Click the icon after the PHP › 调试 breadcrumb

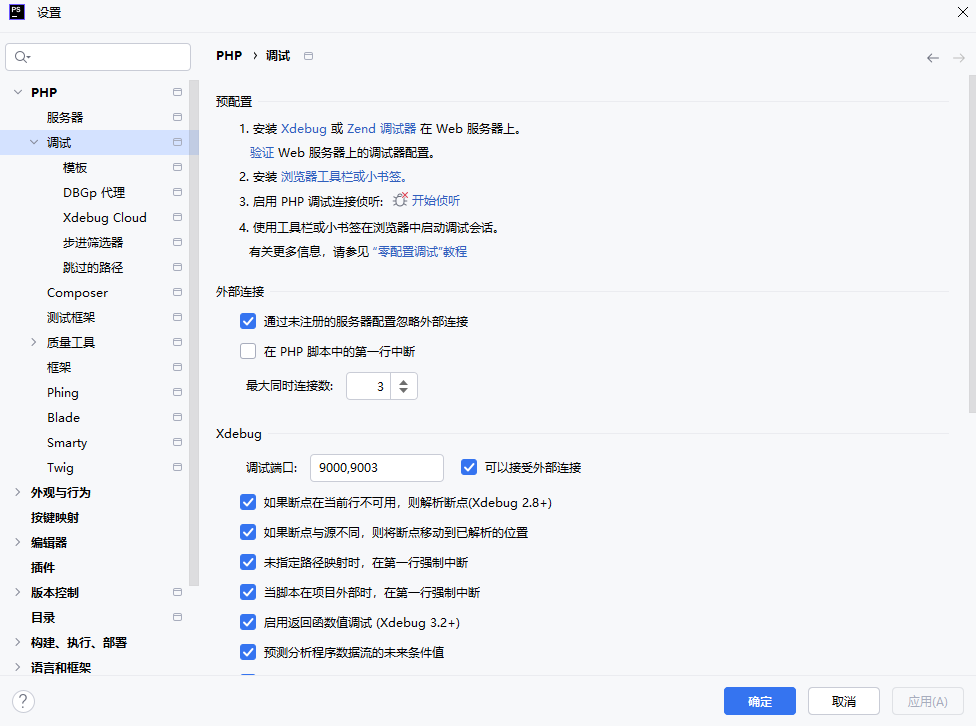308,56
